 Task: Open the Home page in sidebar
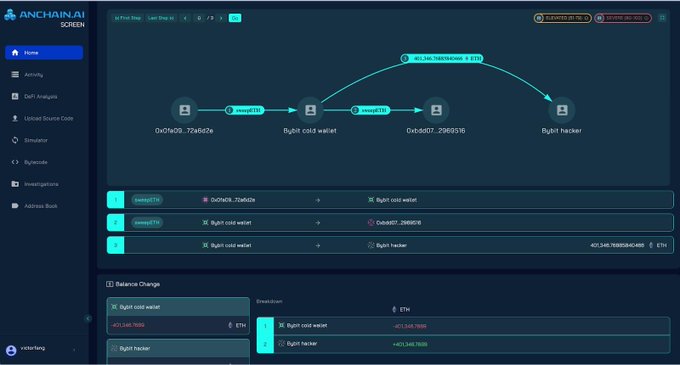[44, 52]
